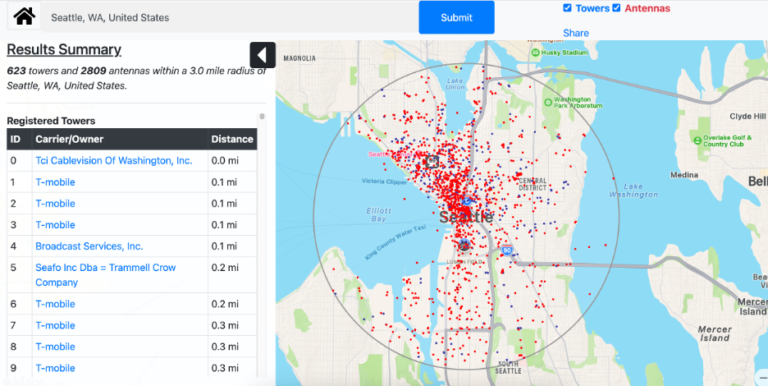The width and height of the screenshot is (768, 386).
Task: Click the Clyde Hill label on map
Action: point(747,116)
